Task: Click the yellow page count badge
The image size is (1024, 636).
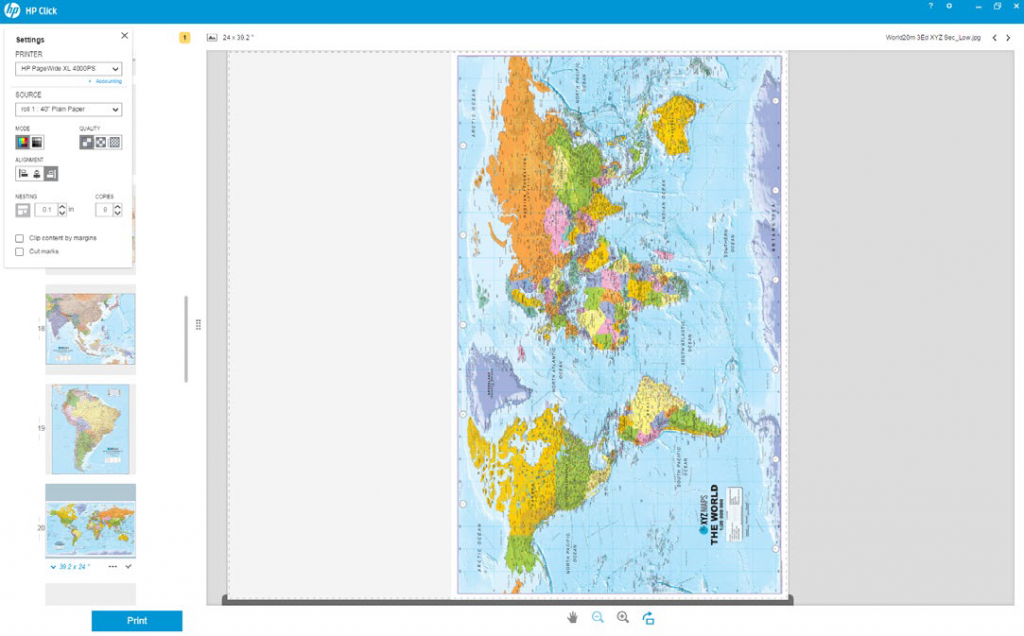Action: (185, 38)
